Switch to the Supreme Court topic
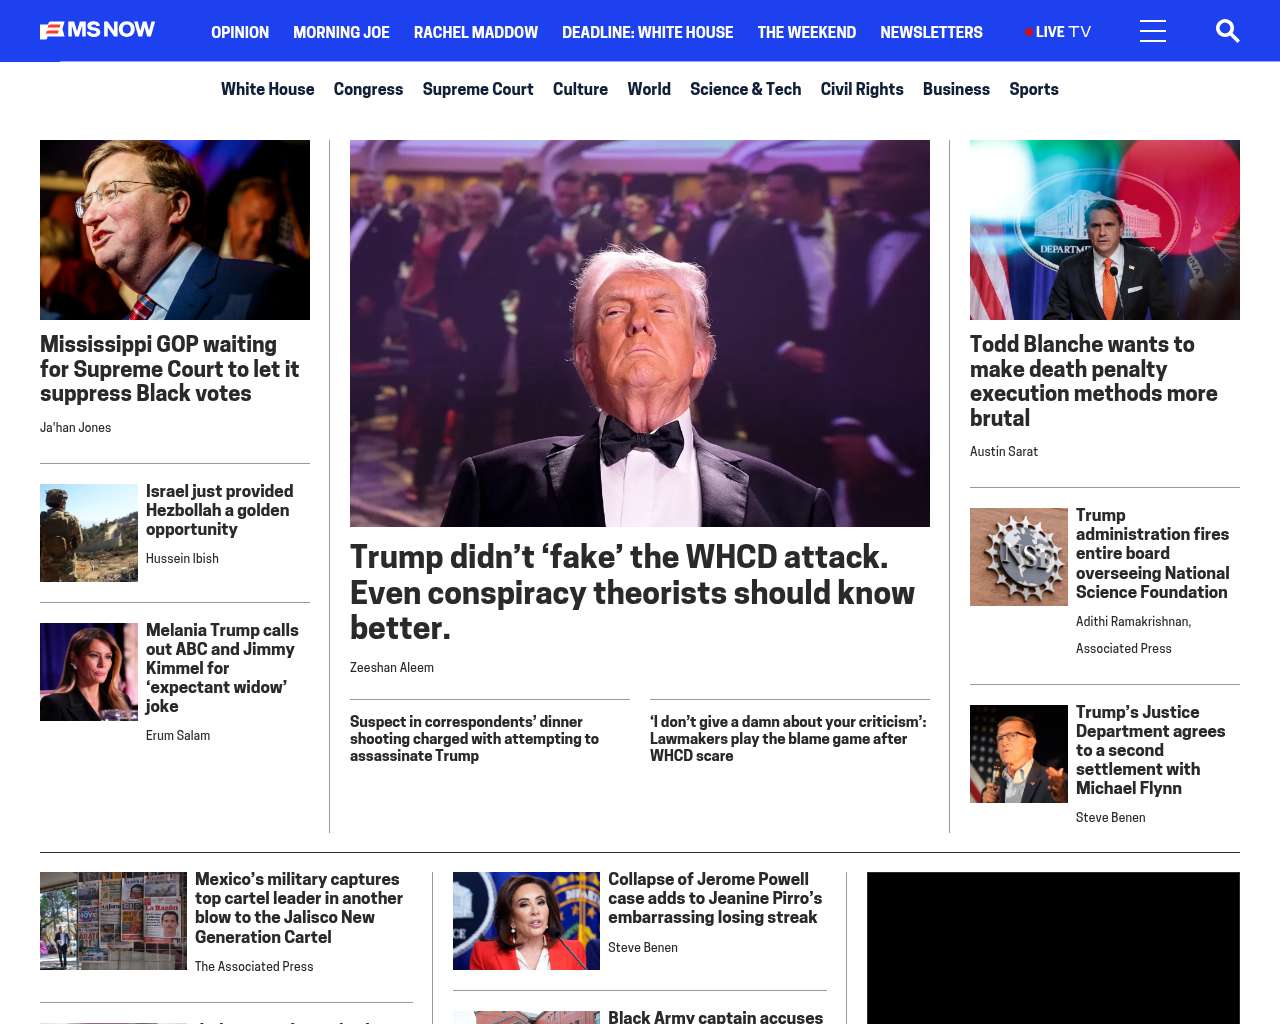Viewport: 1280px width, 1024px height. coord(478,89)
